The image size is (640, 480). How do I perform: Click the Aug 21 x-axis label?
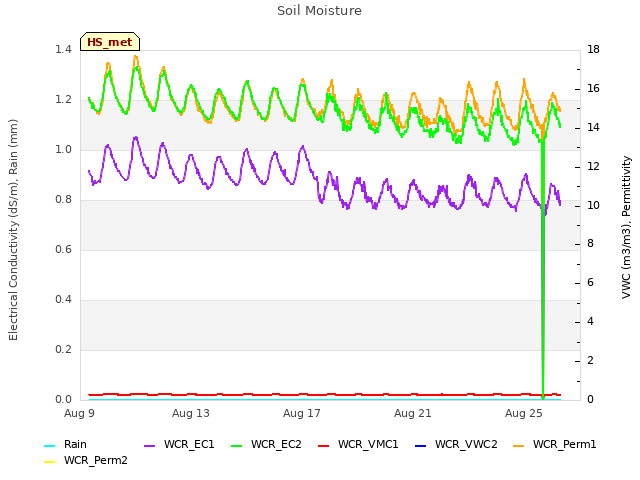(413, 413)
